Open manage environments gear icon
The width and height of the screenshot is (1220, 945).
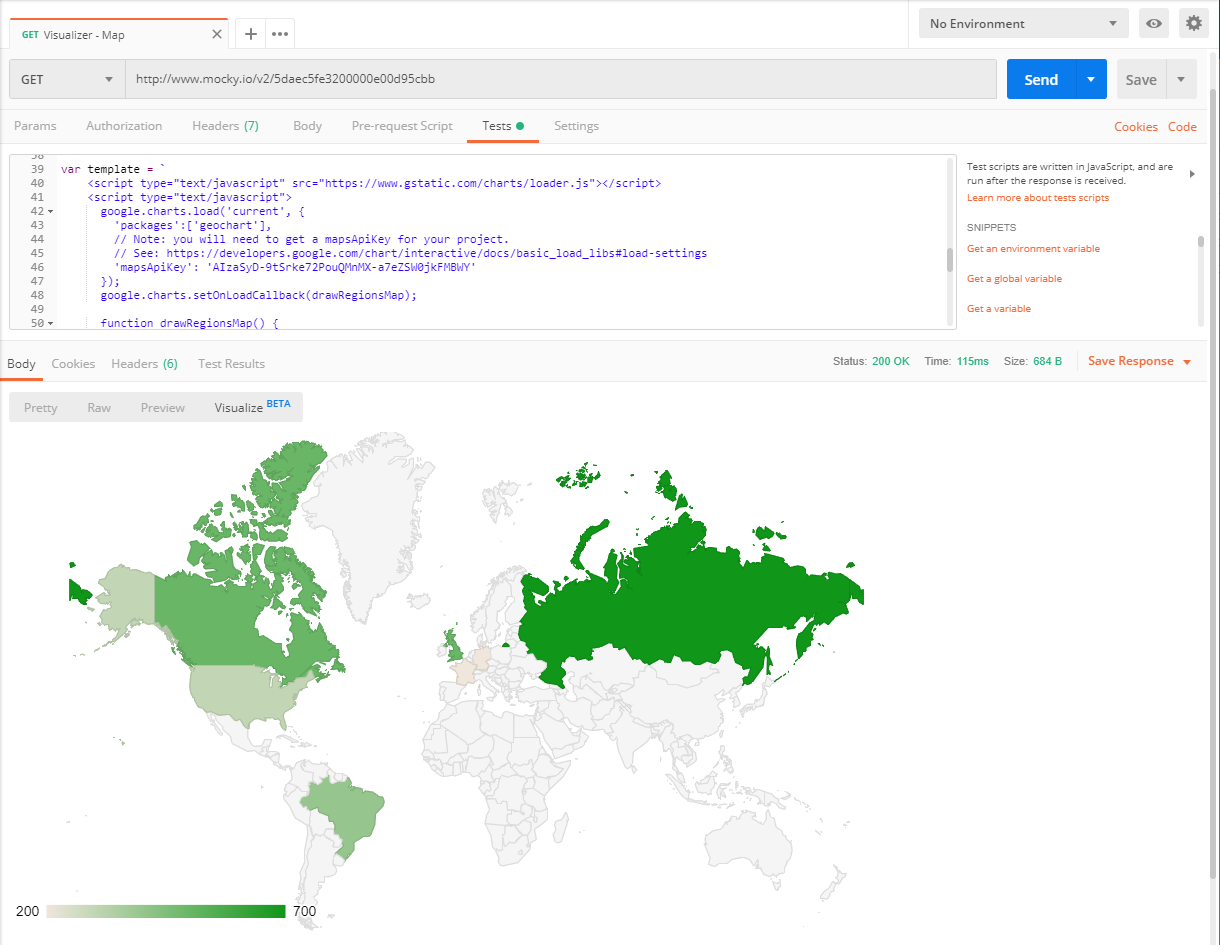pos(1193,23)
